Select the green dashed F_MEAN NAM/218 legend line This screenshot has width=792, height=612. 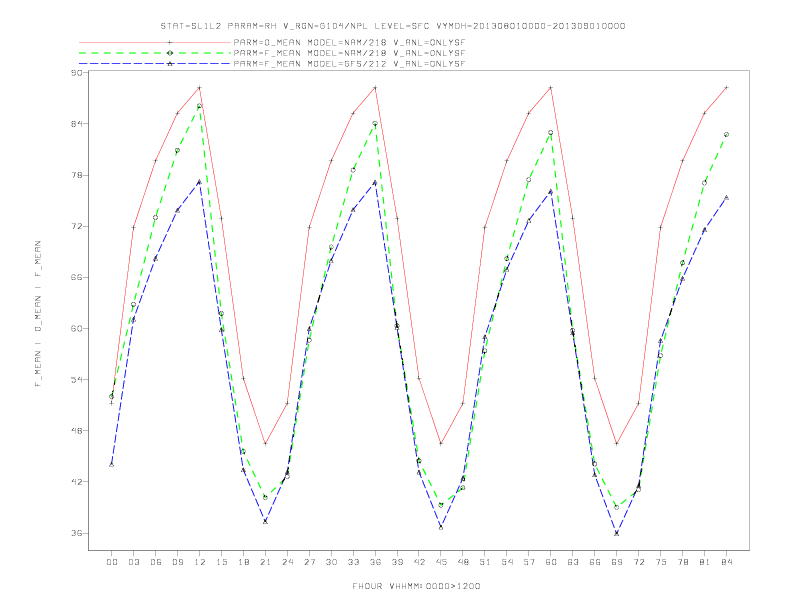pos(155,53)
